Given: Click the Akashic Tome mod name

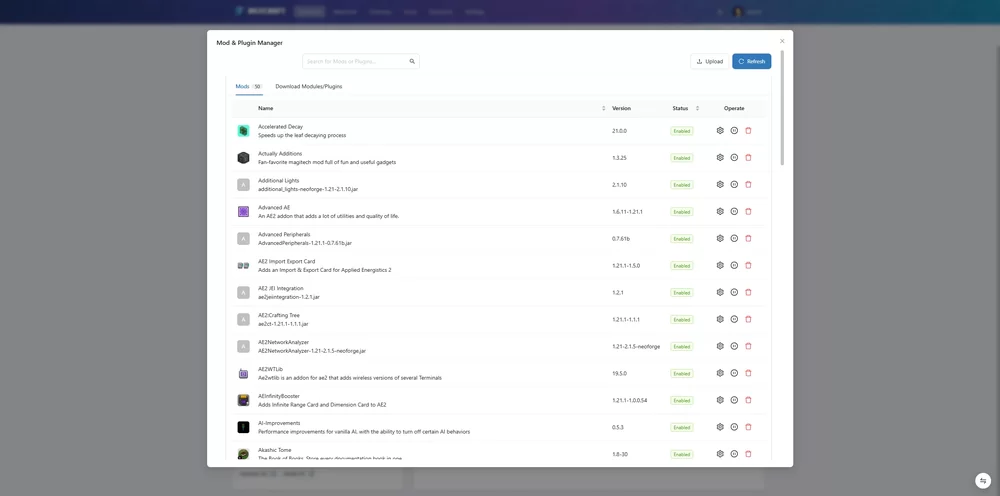Looking at the screenshot, I should pyautogui.click(x=275, y=450).
